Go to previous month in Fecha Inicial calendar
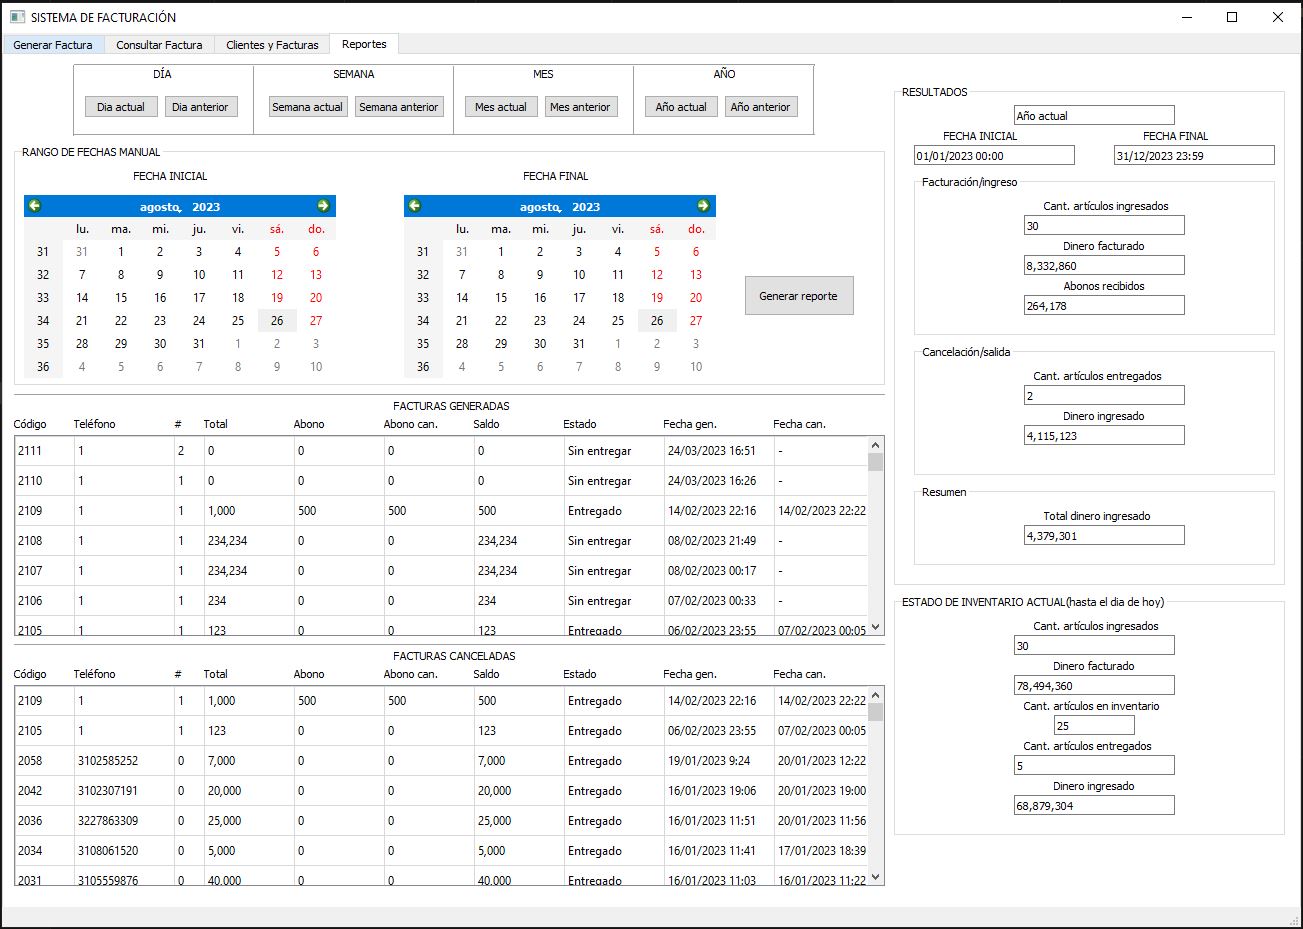The height and width of the screenshot is (929, 1303). coord(35,206)
